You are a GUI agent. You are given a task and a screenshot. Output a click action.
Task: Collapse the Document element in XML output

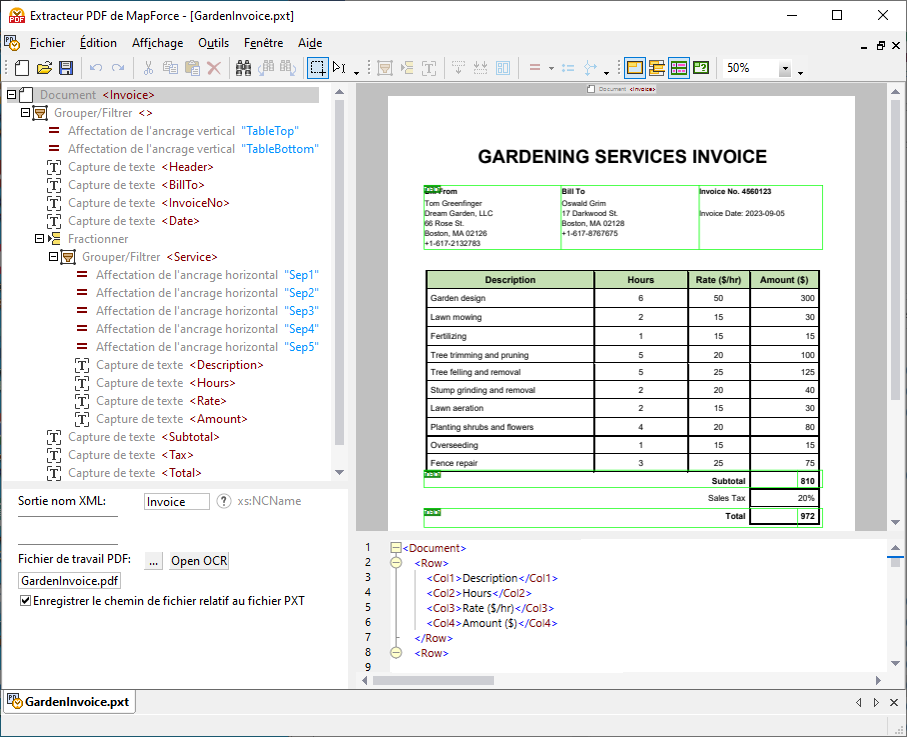click(x=396, y=548)
